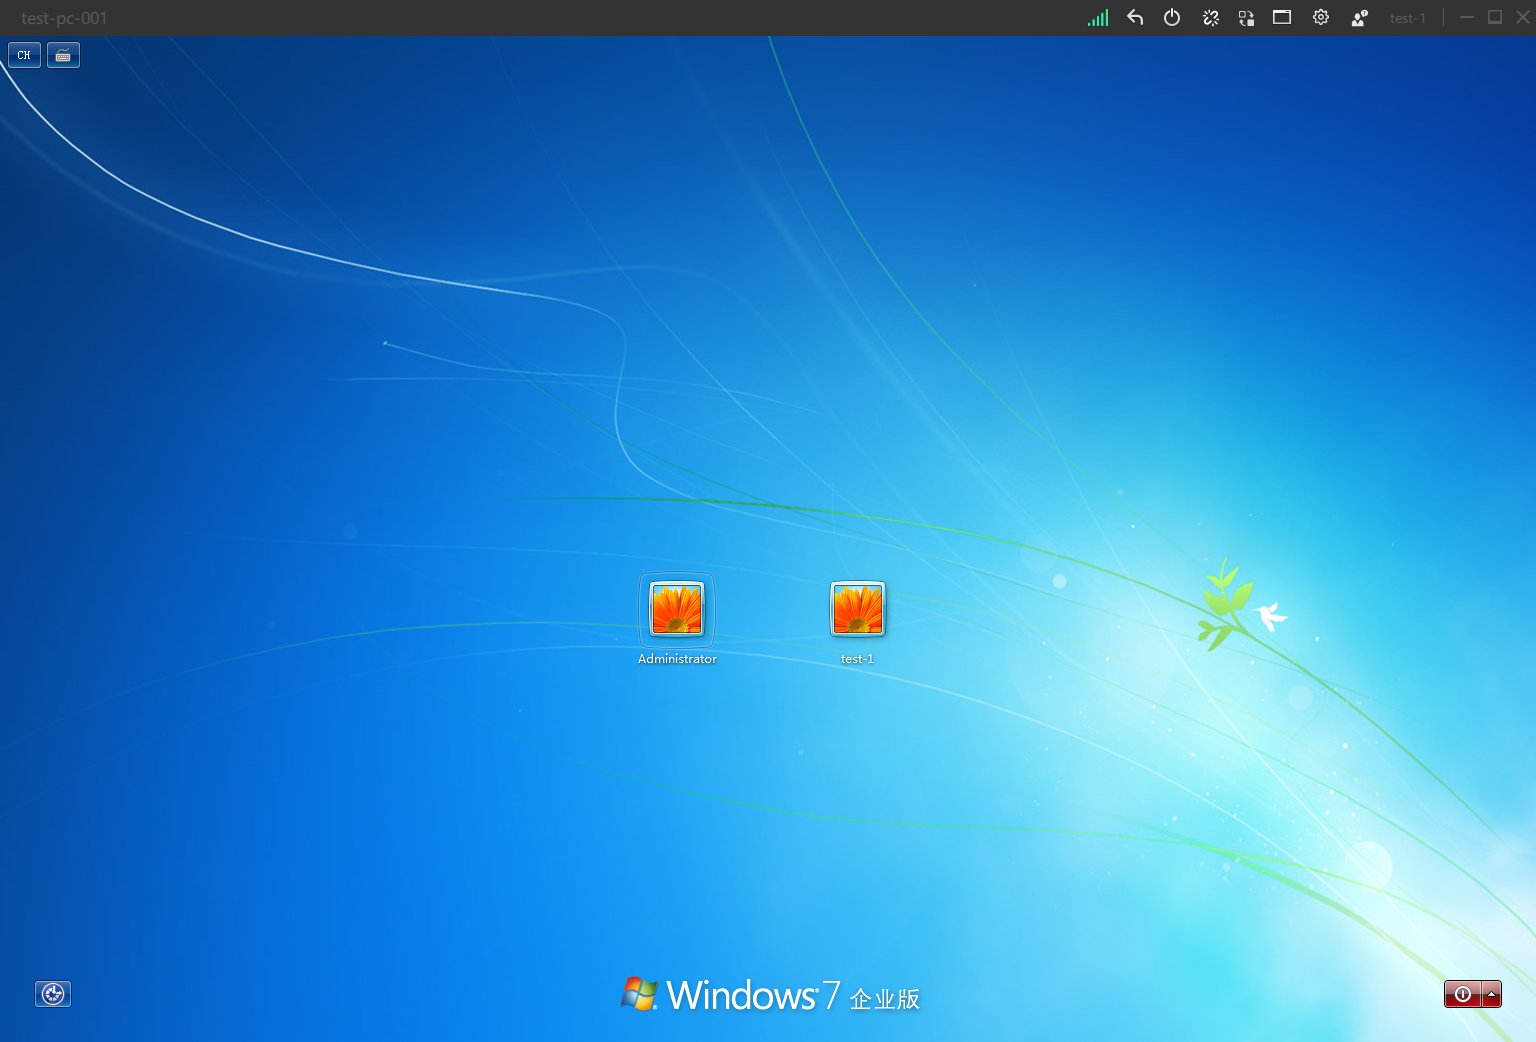Click the user help icon in the toolbar
The height and width of the screenshot is (1042, 1536).
coord(1359,17)
